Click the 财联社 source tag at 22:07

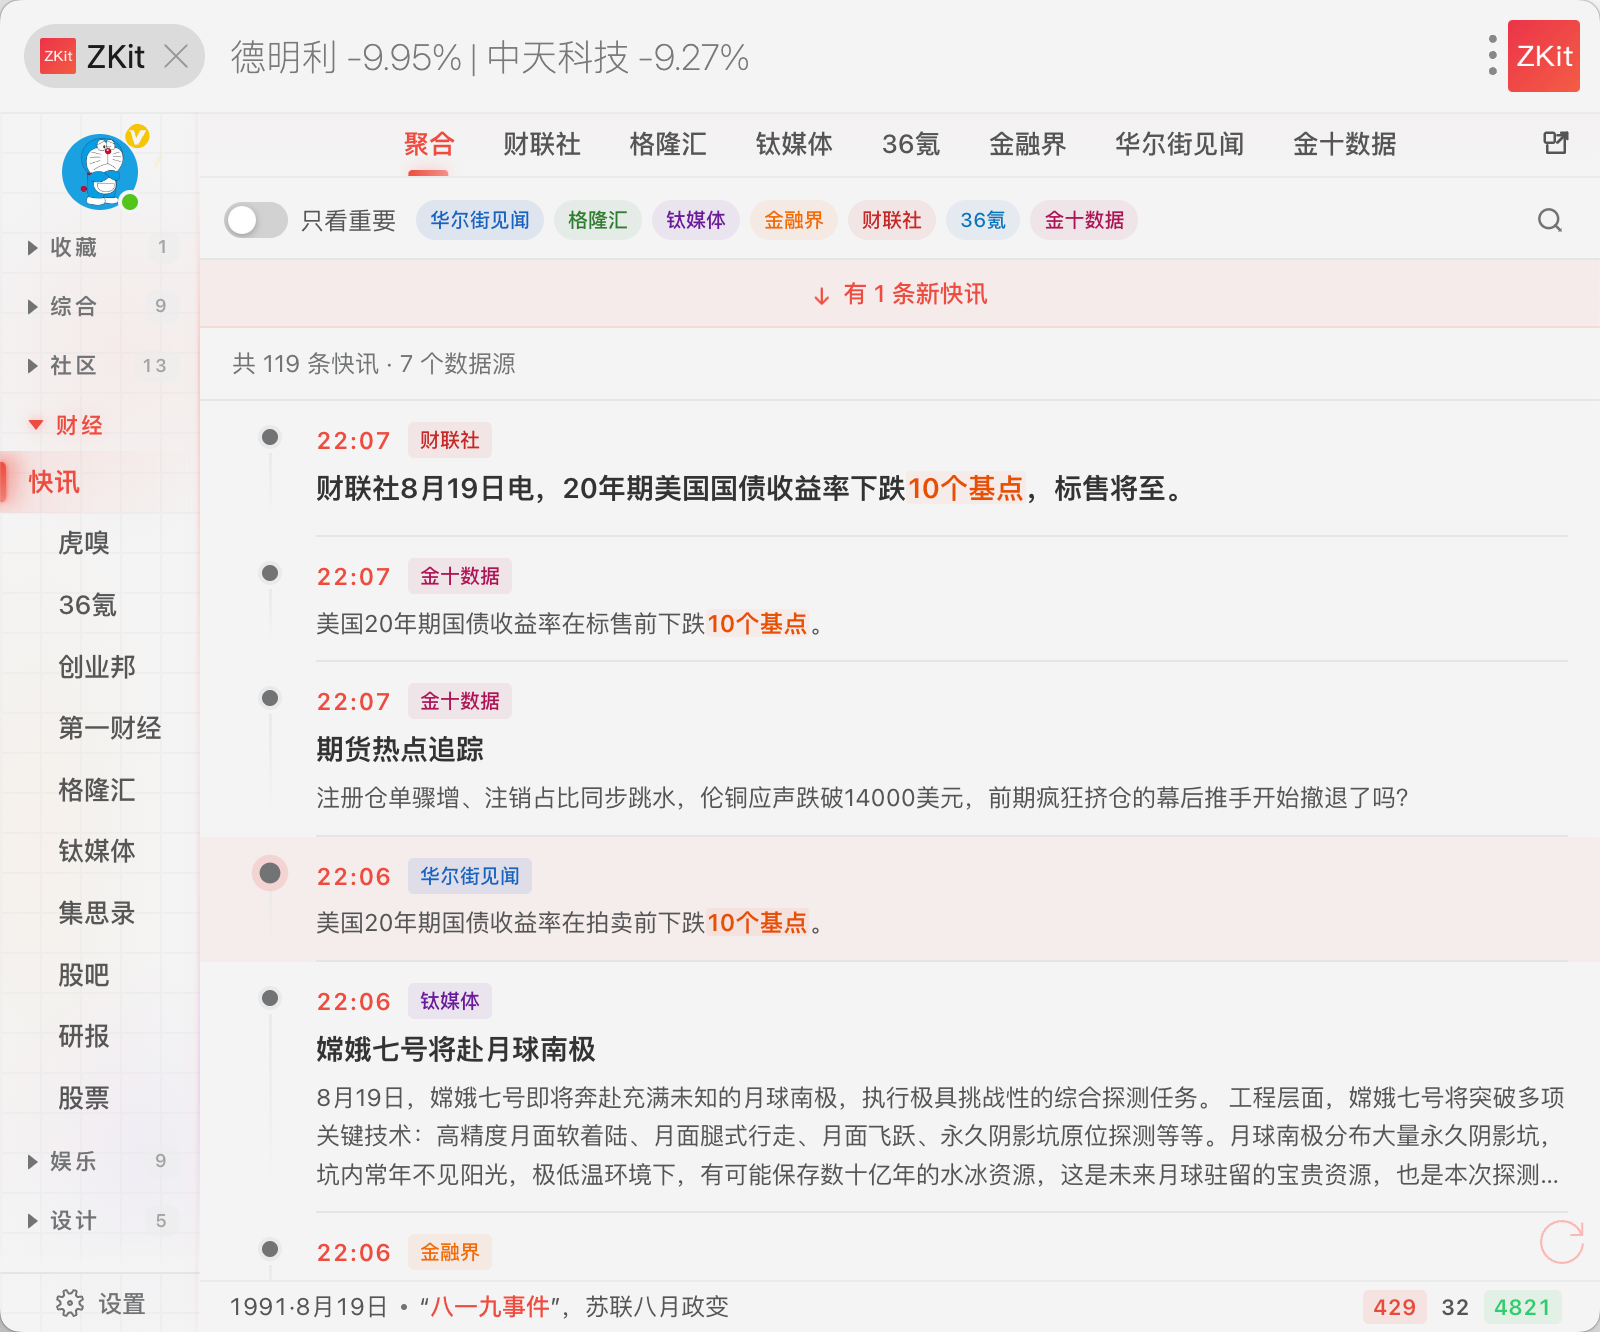coord(450,440)
